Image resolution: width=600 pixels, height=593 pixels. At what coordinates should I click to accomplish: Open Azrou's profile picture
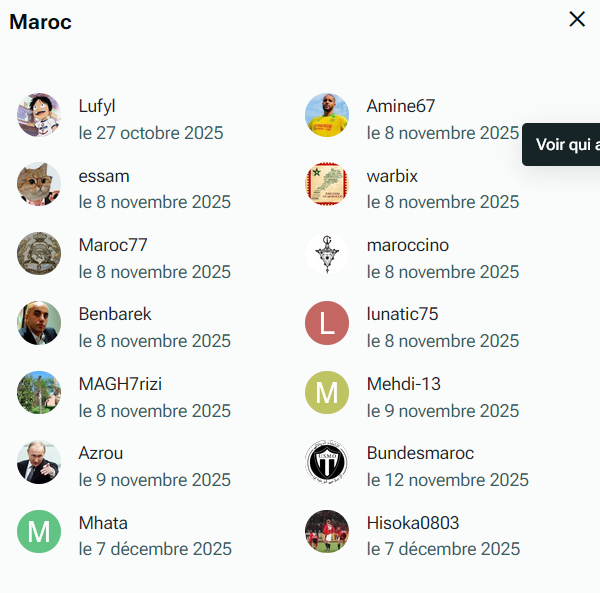[x=39, y=462]
